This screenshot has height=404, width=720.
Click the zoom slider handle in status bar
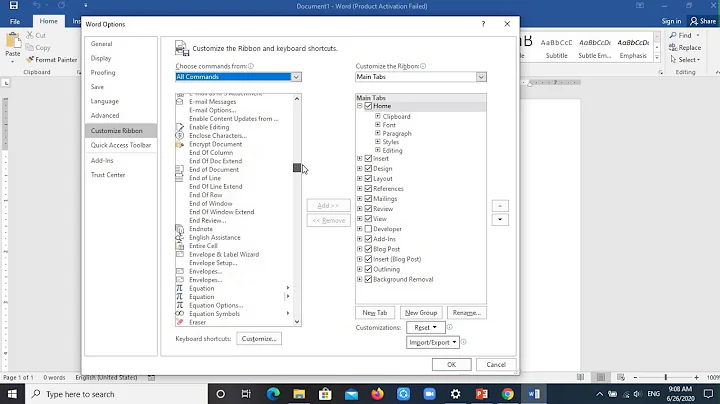point(665,377)
